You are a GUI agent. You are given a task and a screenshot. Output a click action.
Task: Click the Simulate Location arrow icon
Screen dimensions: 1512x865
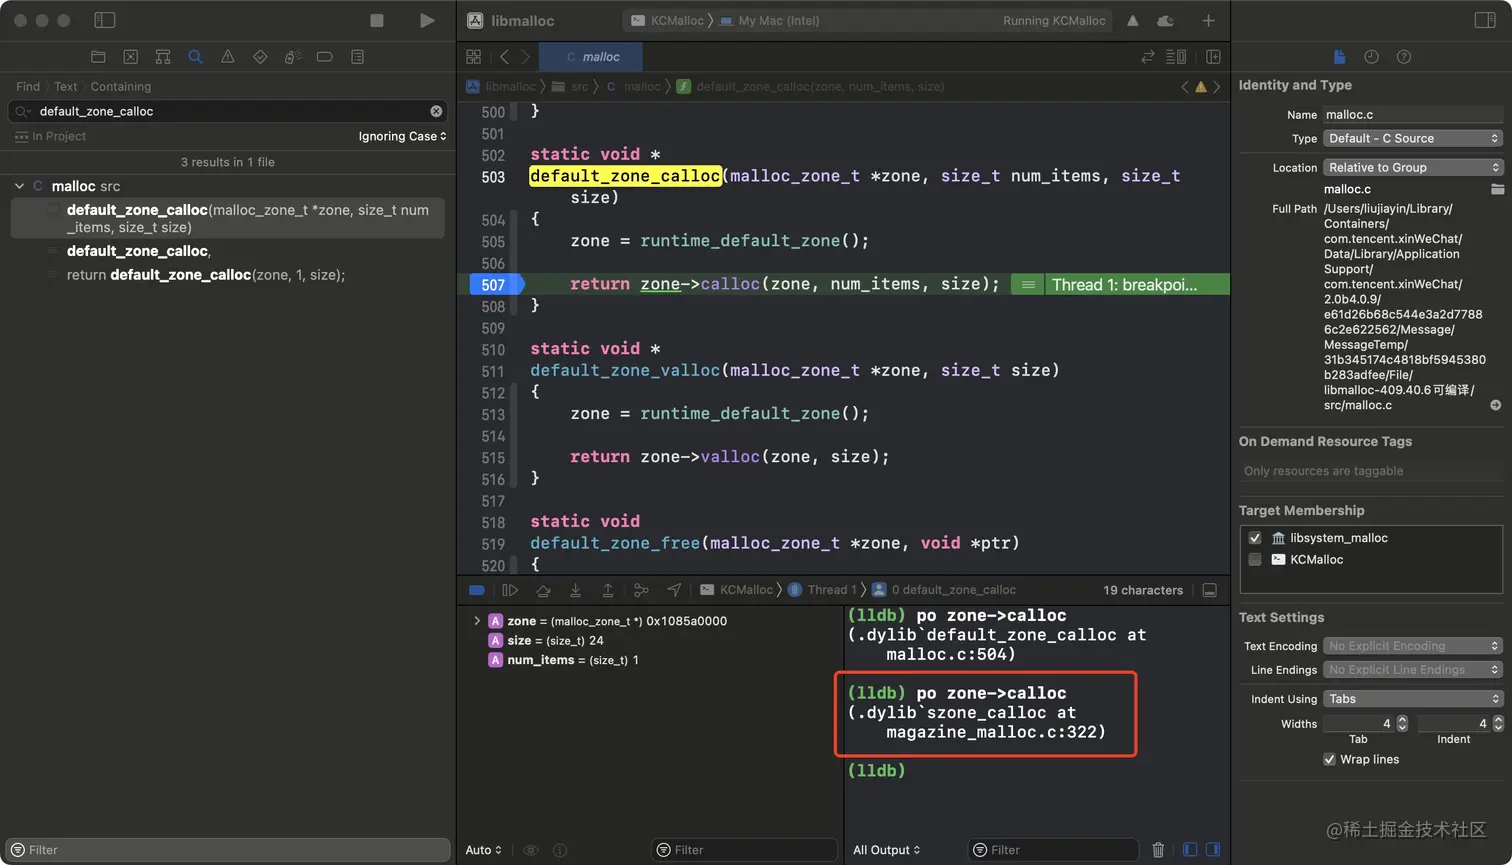[674, 590]
